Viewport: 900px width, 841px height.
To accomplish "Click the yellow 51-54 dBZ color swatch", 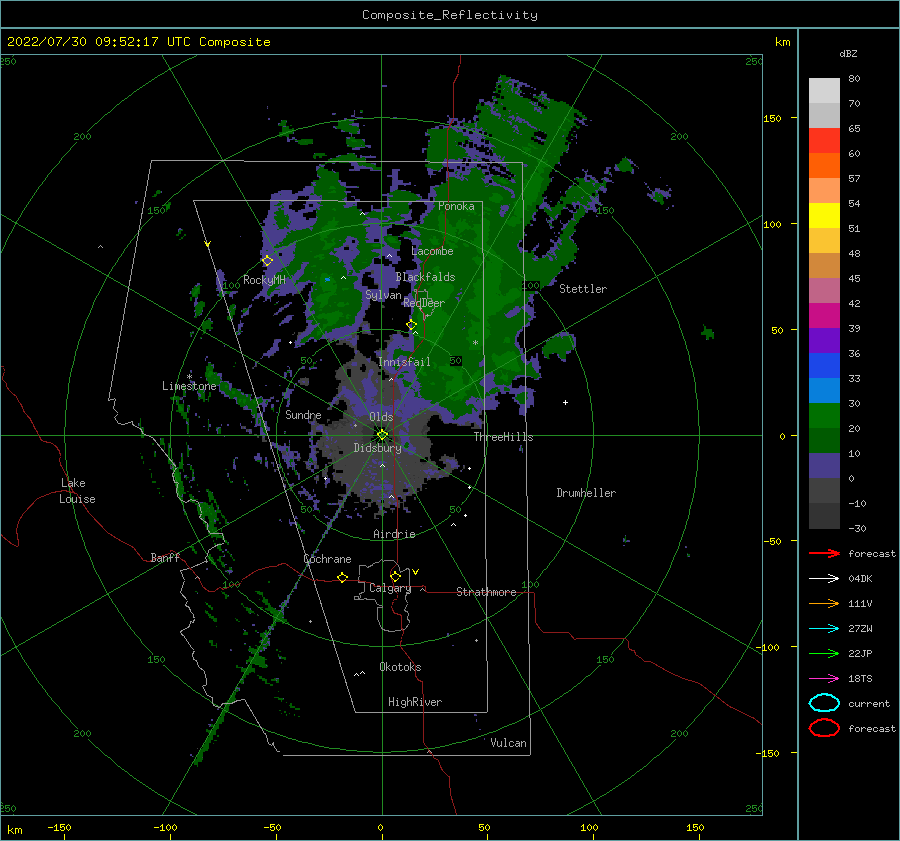I will point(824,216).
